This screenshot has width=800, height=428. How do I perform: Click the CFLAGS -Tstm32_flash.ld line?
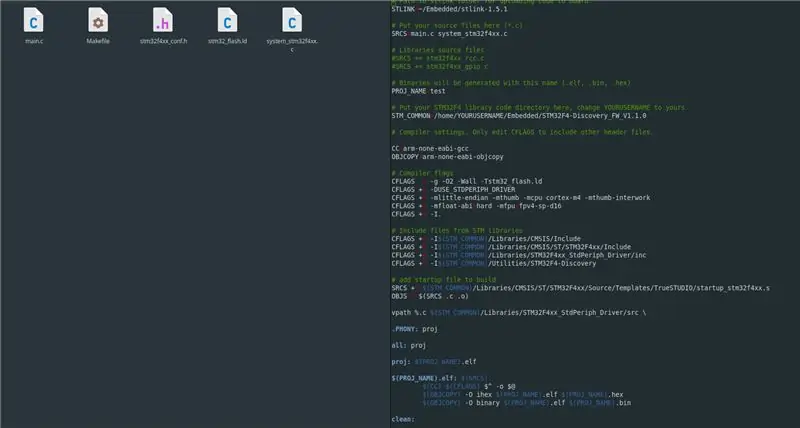467,181
